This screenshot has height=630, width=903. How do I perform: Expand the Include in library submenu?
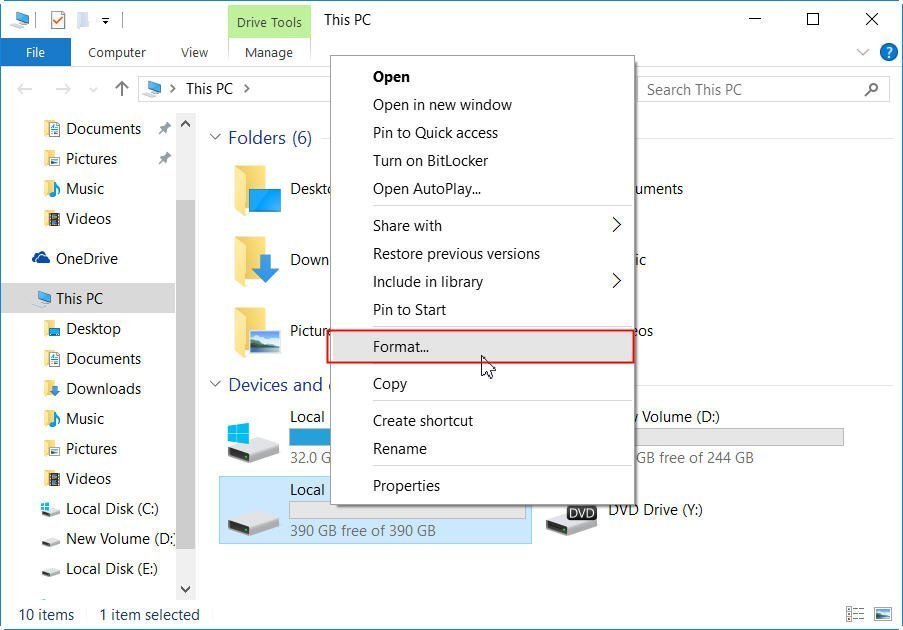pyautogui.click(x=616, y=281)
